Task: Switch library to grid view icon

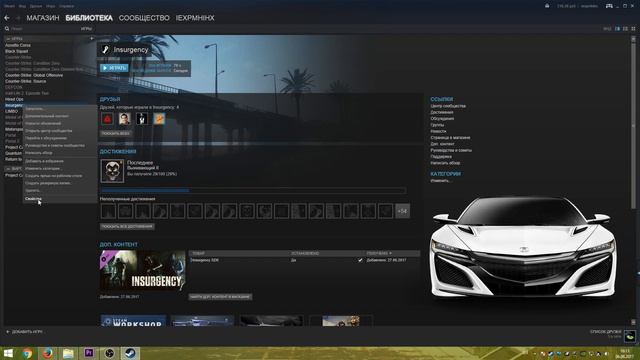Action: [x=633, y=29]
